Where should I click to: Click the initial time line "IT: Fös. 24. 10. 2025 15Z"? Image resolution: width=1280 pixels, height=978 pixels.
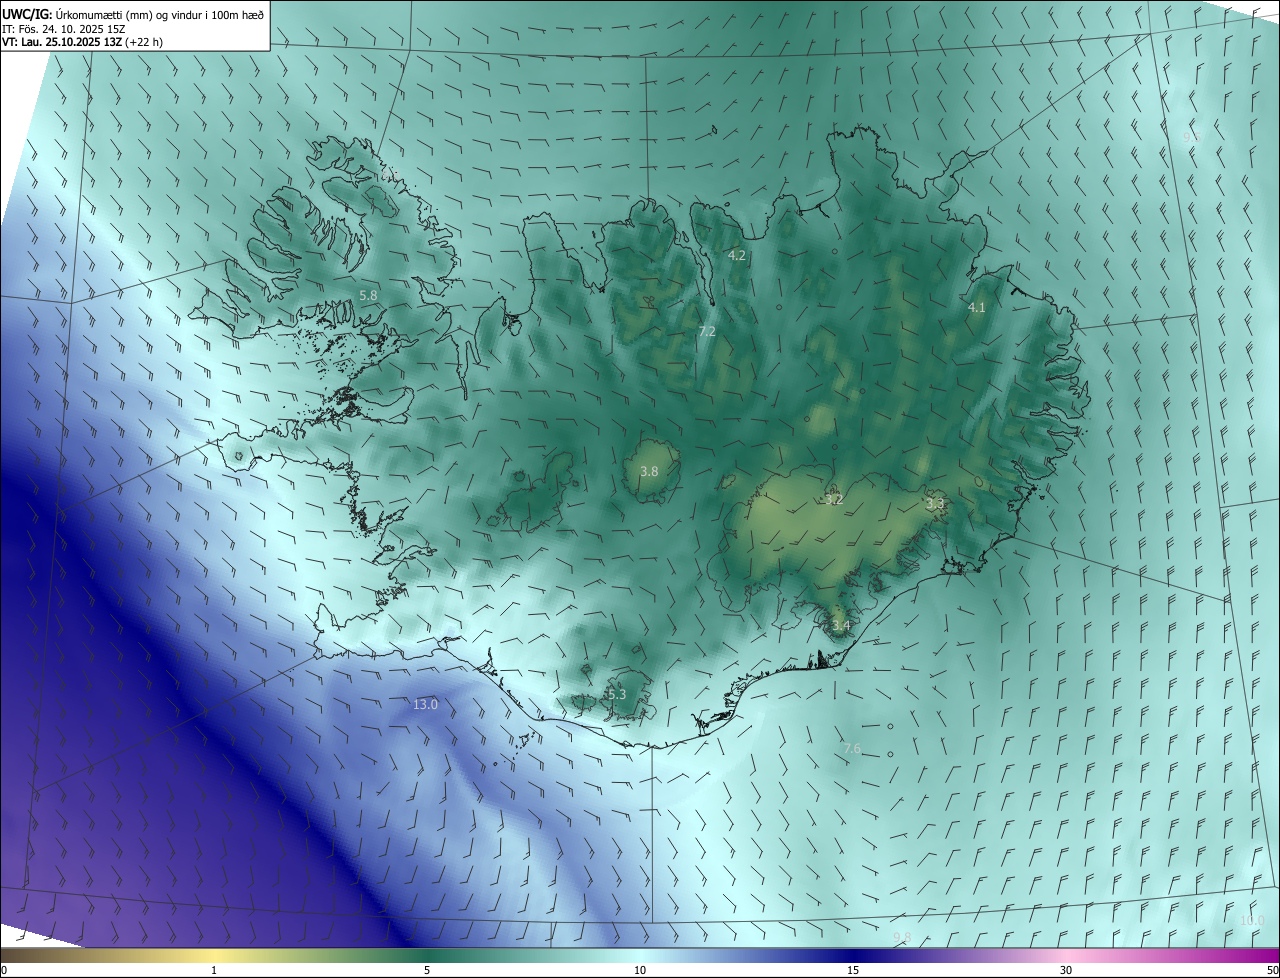(x=63, y=28)
